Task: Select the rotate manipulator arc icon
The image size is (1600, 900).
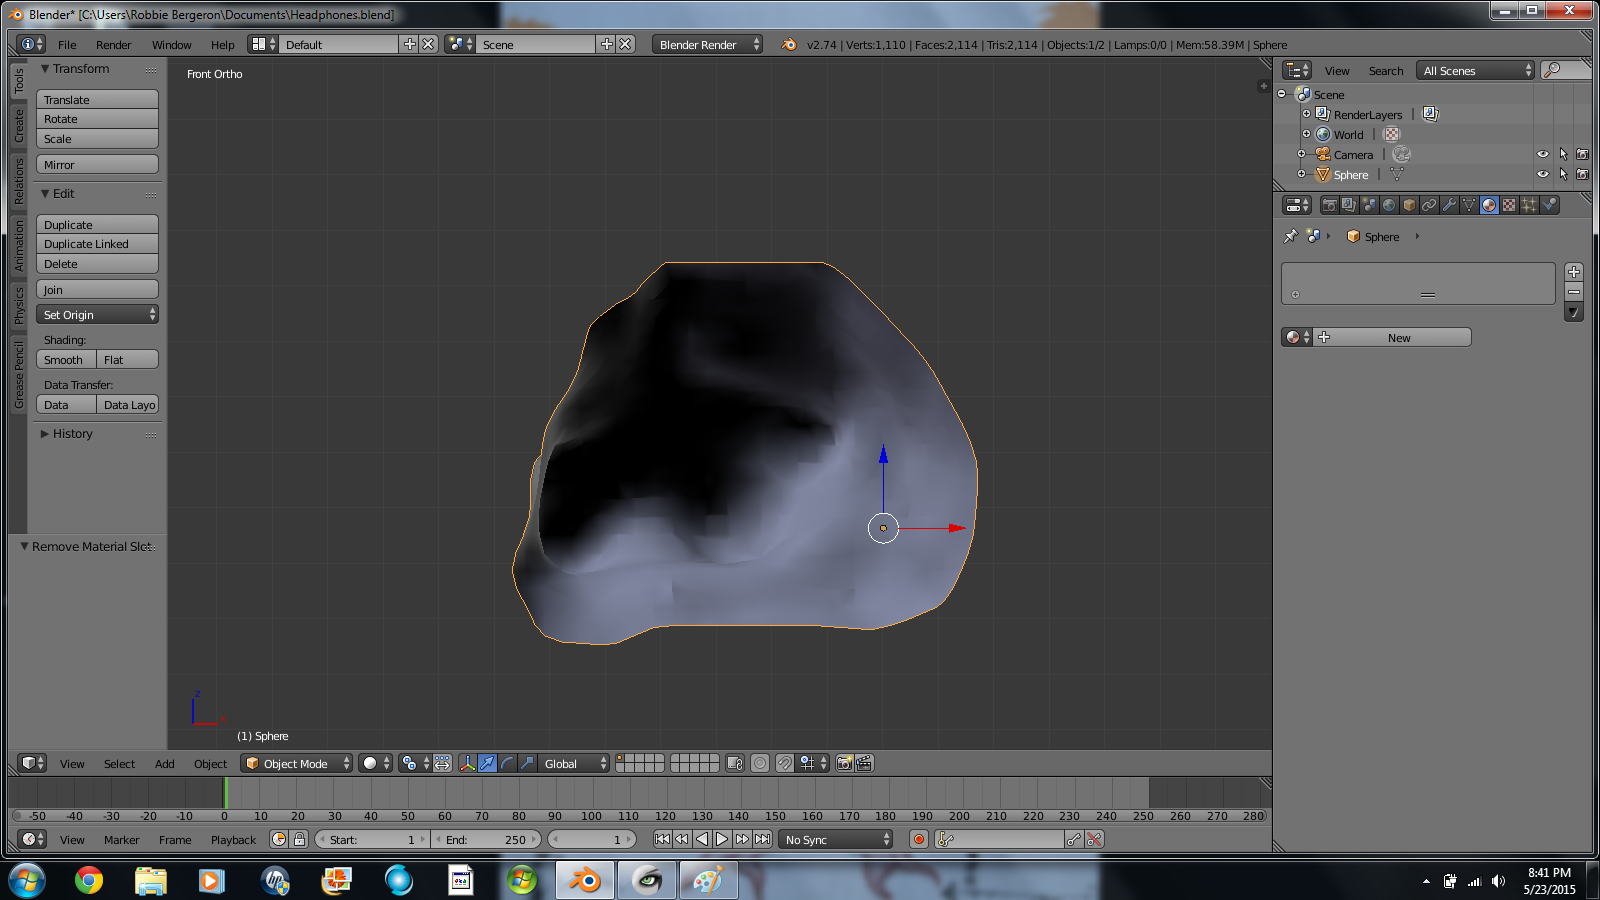Action: pyautogui.click(x=507, y=763)
